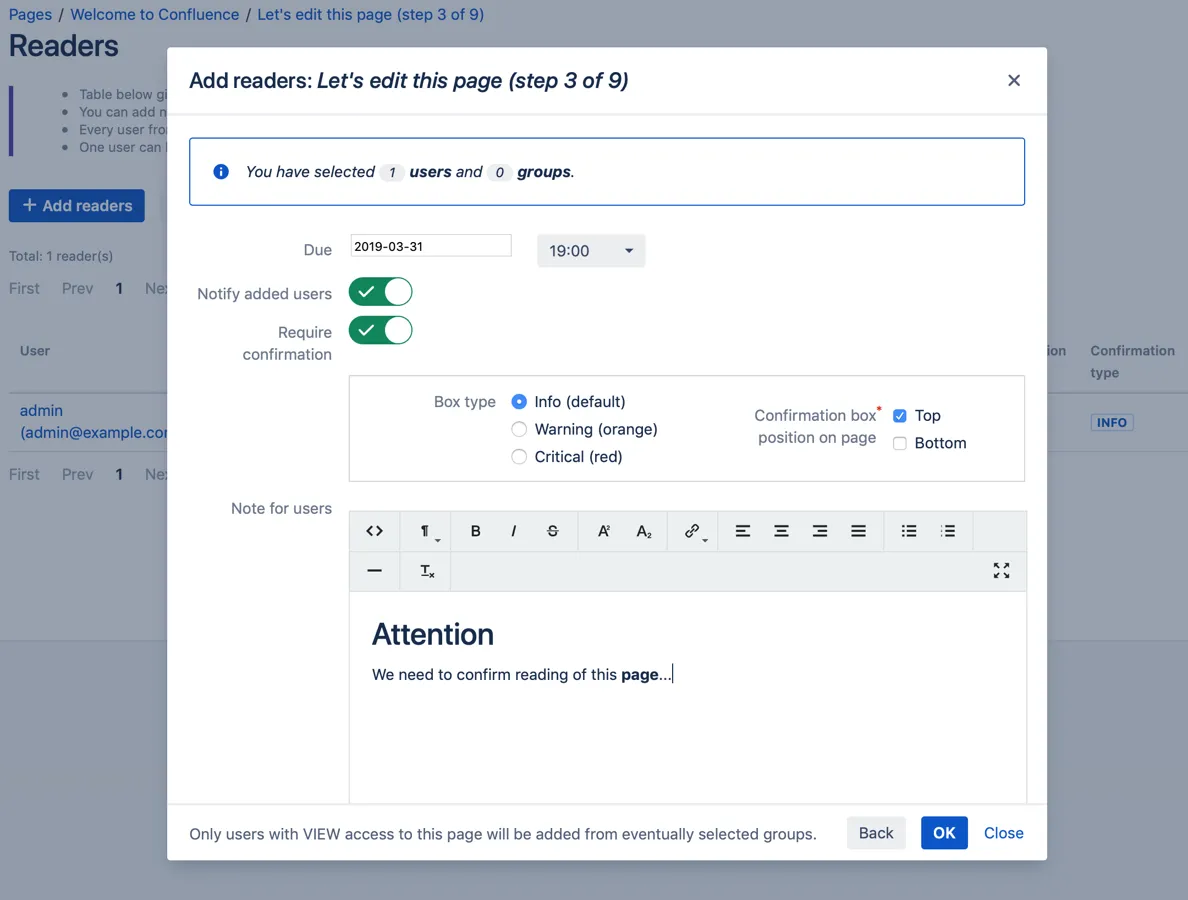Image resolution: width=1188 pixels, height=900 pixels.
Task: Center align text
Action: click(x=781, y=531)
